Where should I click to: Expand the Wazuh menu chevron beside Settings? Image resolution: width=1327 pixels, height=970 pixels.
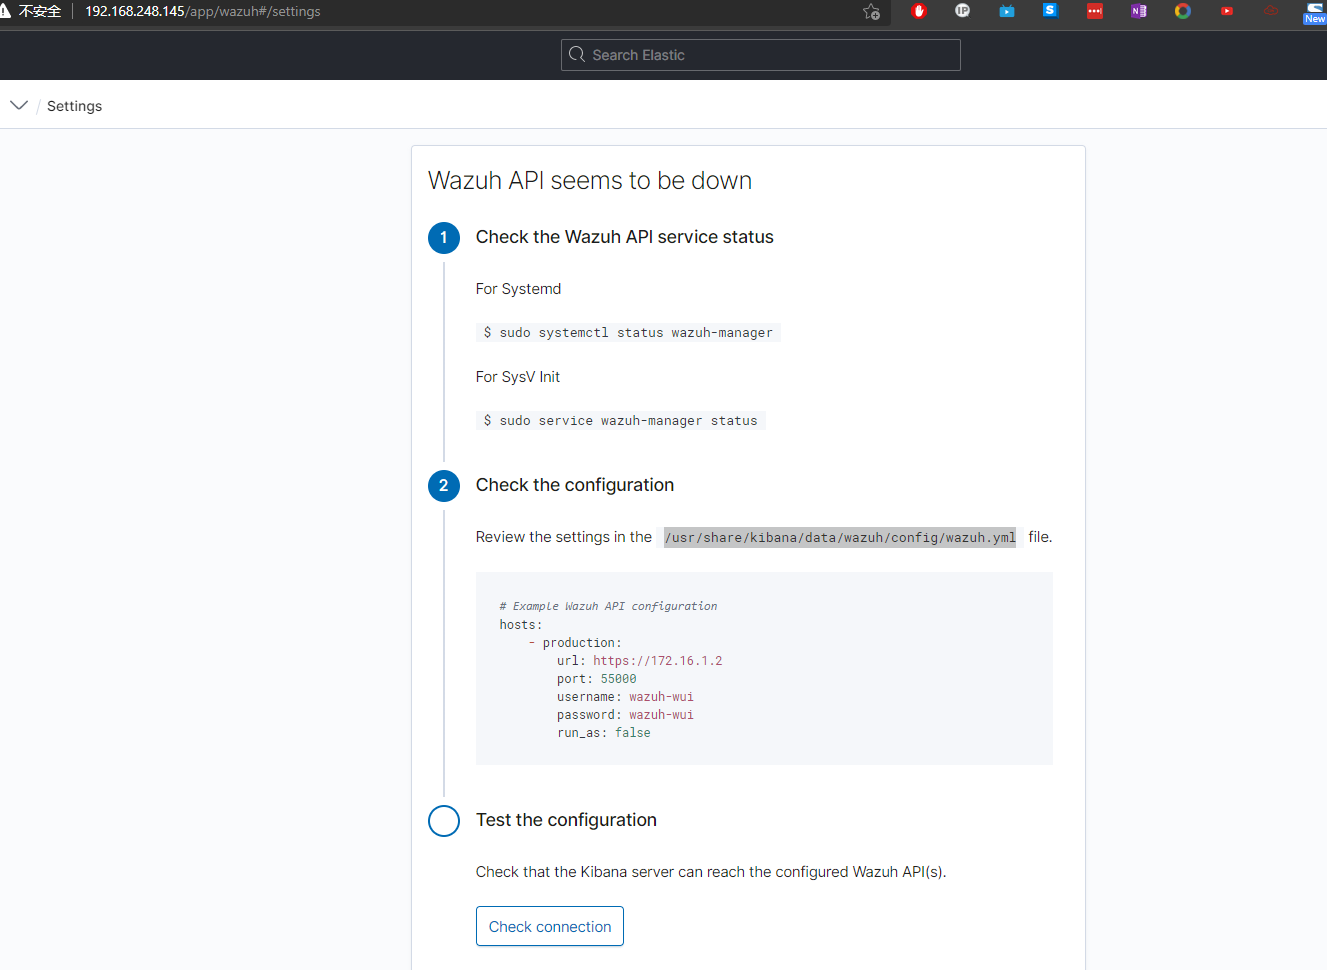click(x=18, y=105)
